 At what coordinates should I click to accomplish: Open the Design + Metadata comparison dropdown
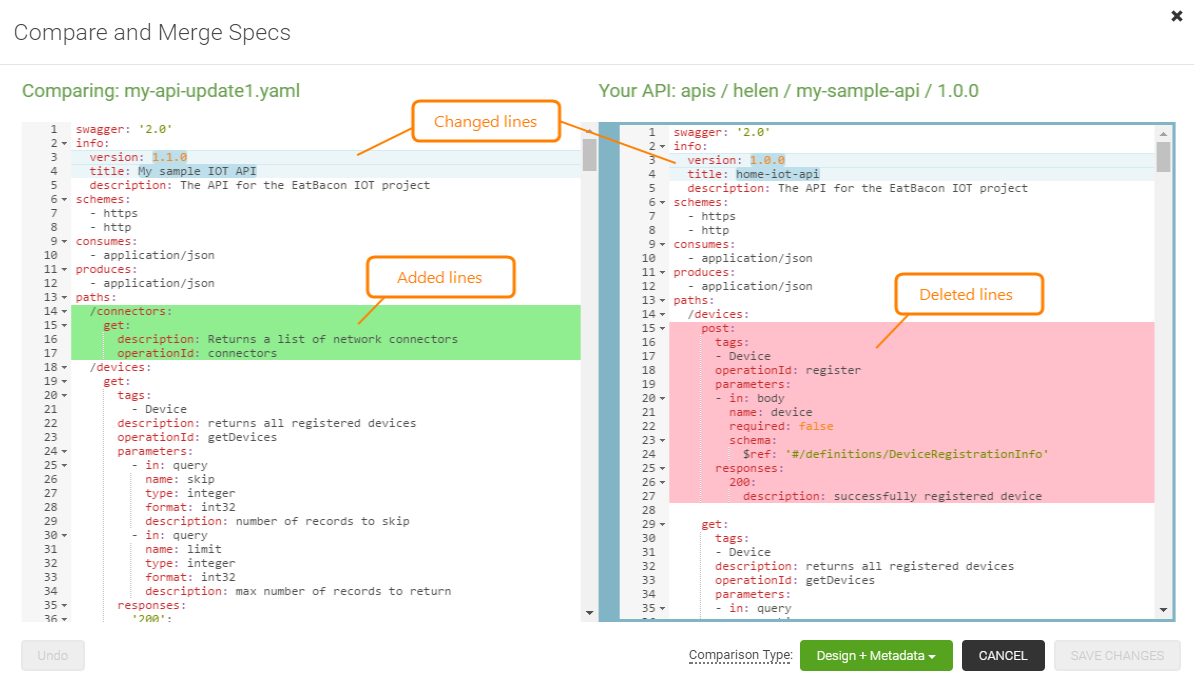(x=876, y=656)
